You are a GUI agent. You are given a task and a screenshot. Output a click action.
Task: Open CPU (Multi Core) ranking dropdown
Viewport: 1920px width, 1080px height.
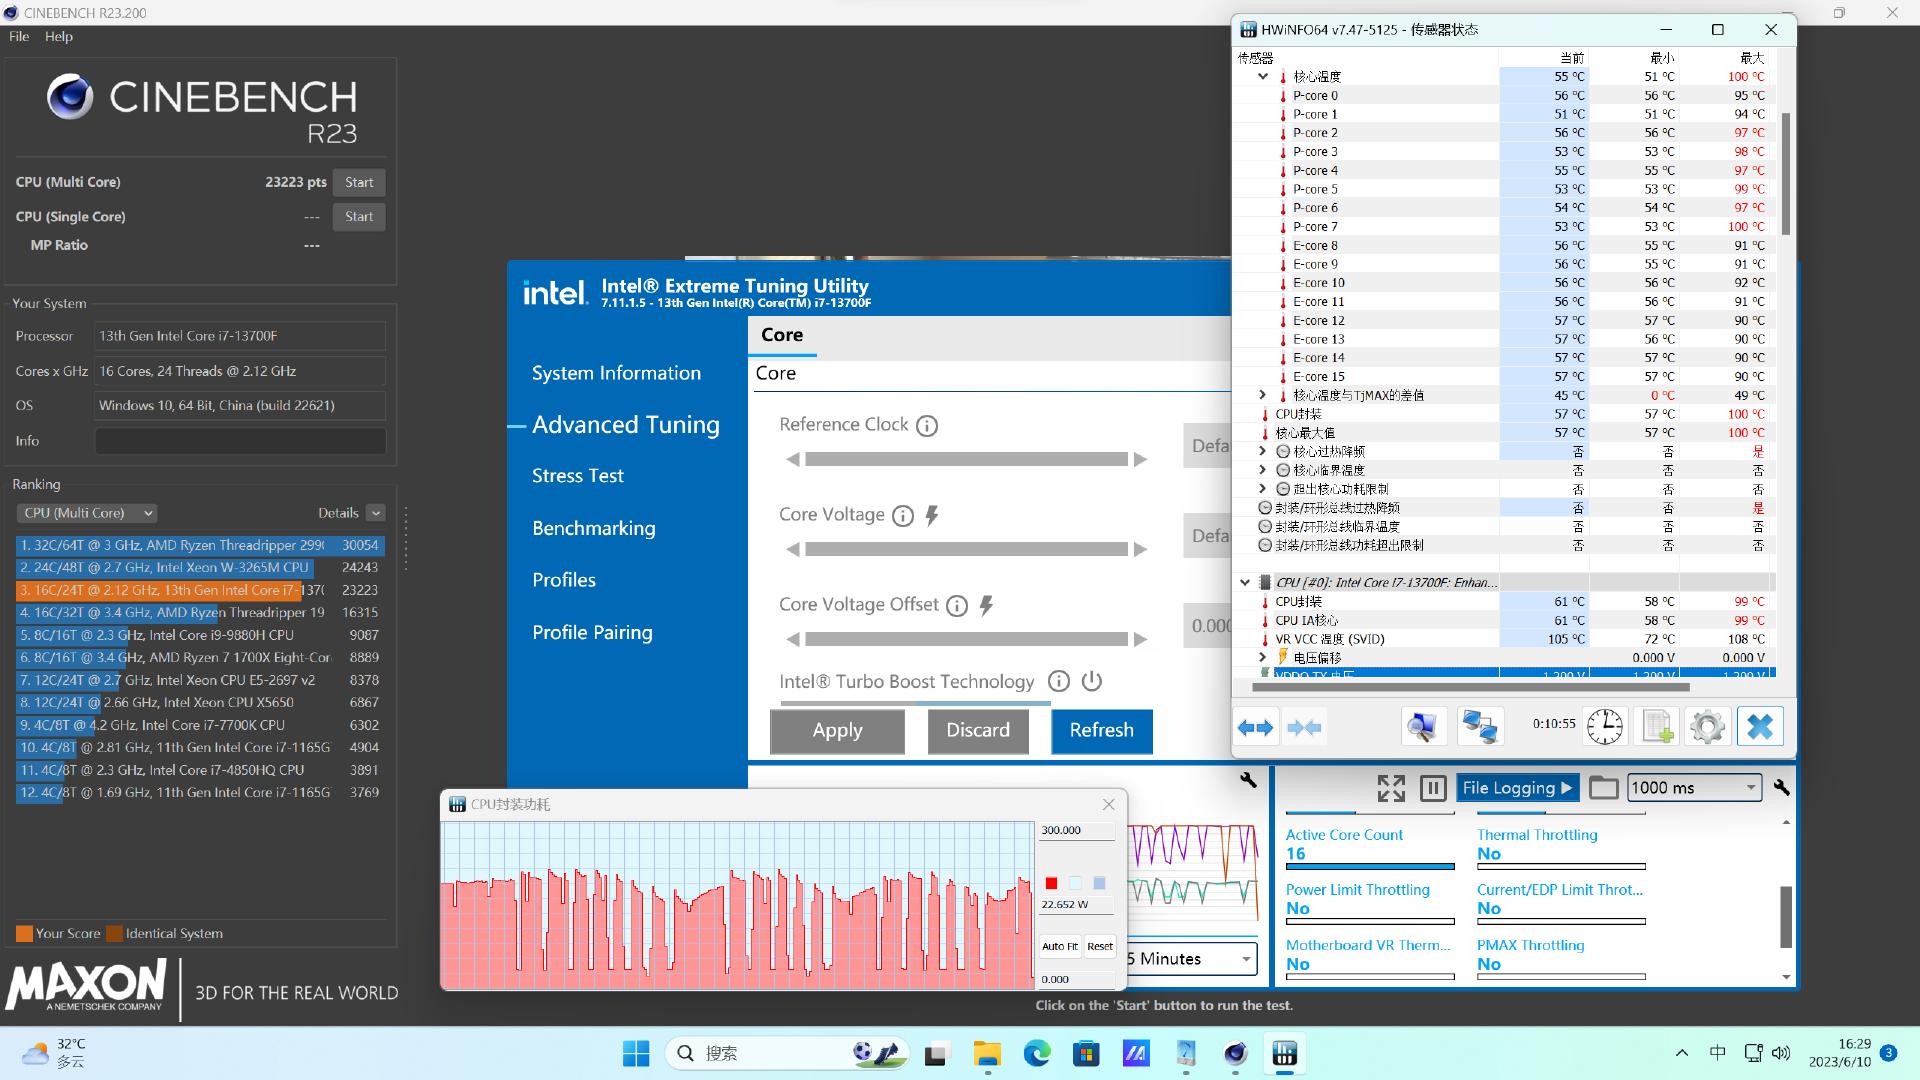(x=87, y=513)
